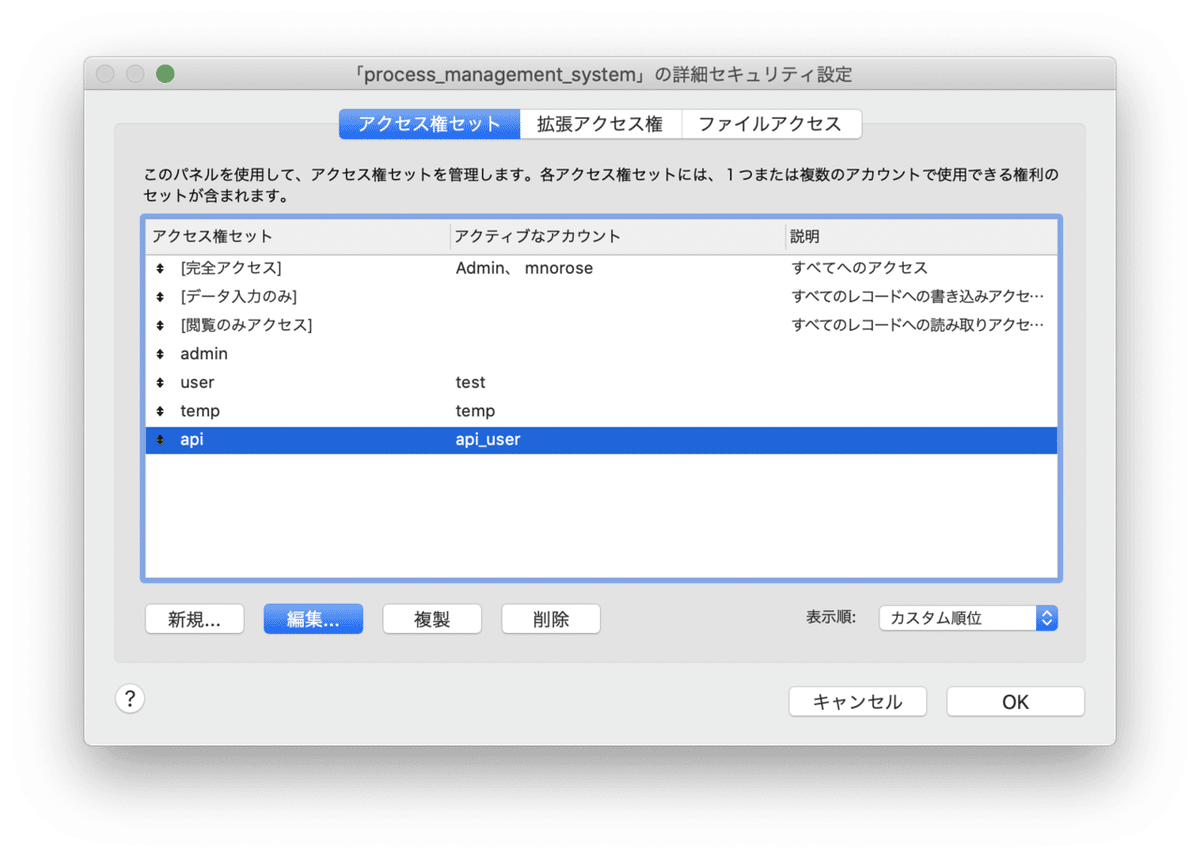Click the reorder arrows on the selected api row
1200x857 pixels.
159,439
